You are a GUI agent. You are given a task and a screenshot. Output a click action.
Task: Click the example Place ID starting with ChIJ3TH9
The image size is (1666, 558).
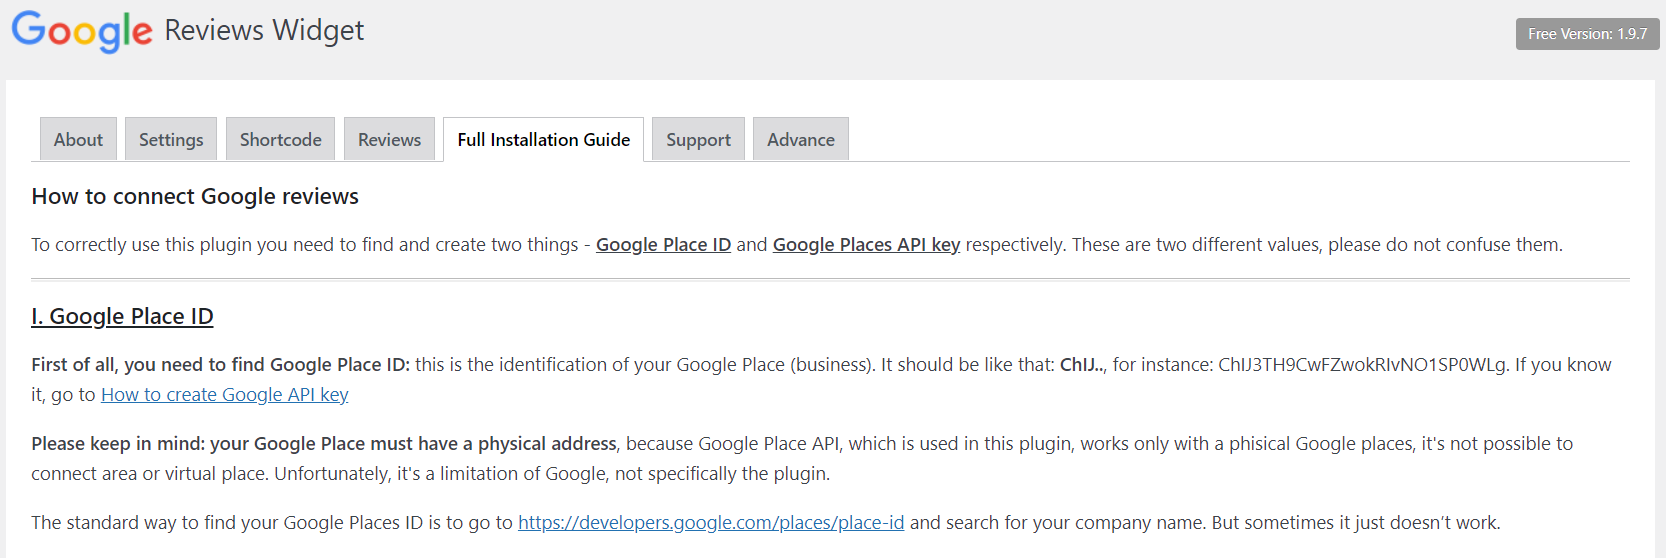1362,365
